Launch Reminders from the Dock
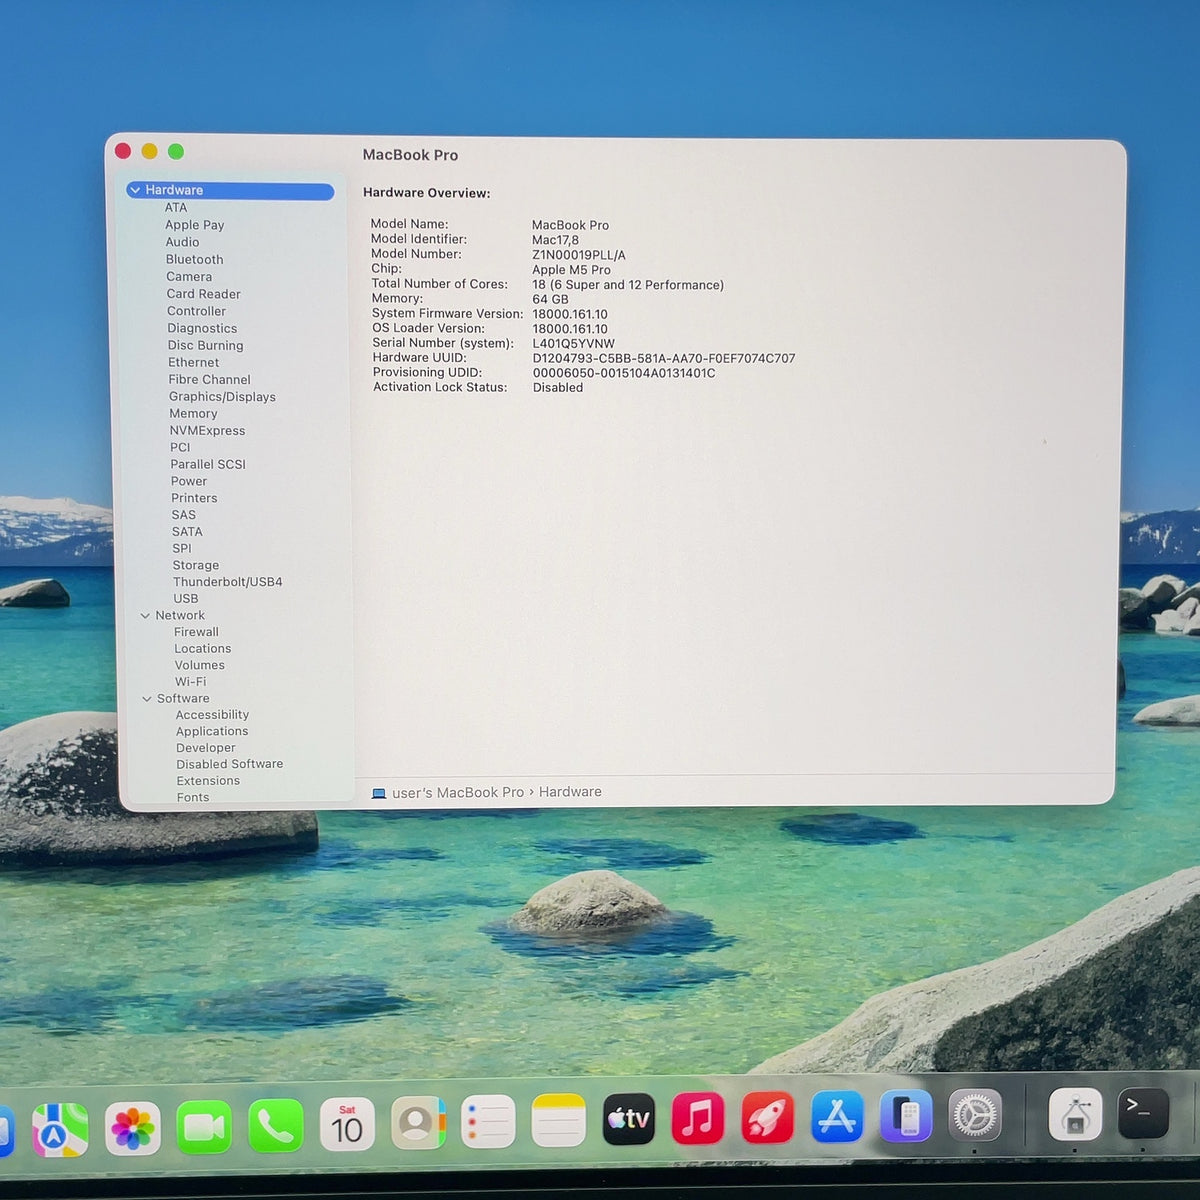 (x=488, y=1123)
